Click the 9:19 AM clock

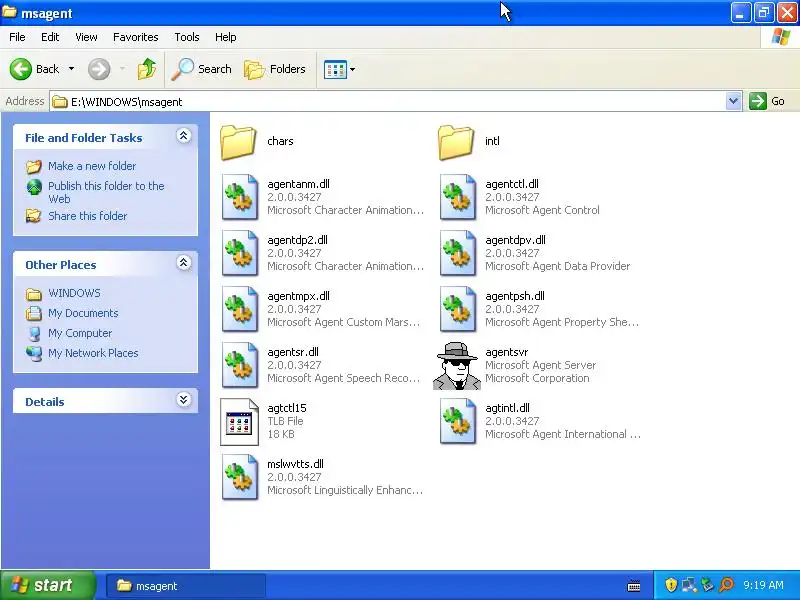[x=763, y=585]
